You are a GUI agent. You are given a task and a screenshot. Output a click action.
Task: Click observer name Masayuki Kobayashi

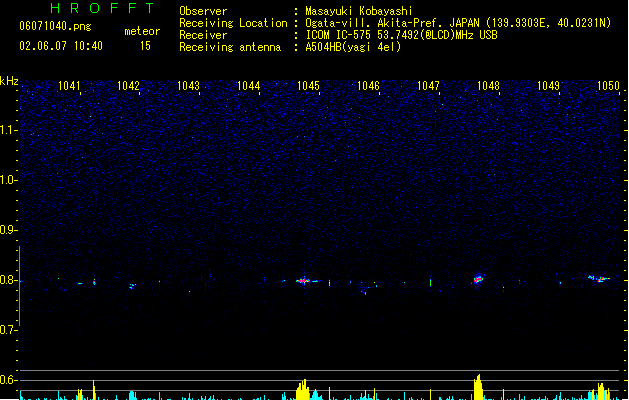click(359, 11)
